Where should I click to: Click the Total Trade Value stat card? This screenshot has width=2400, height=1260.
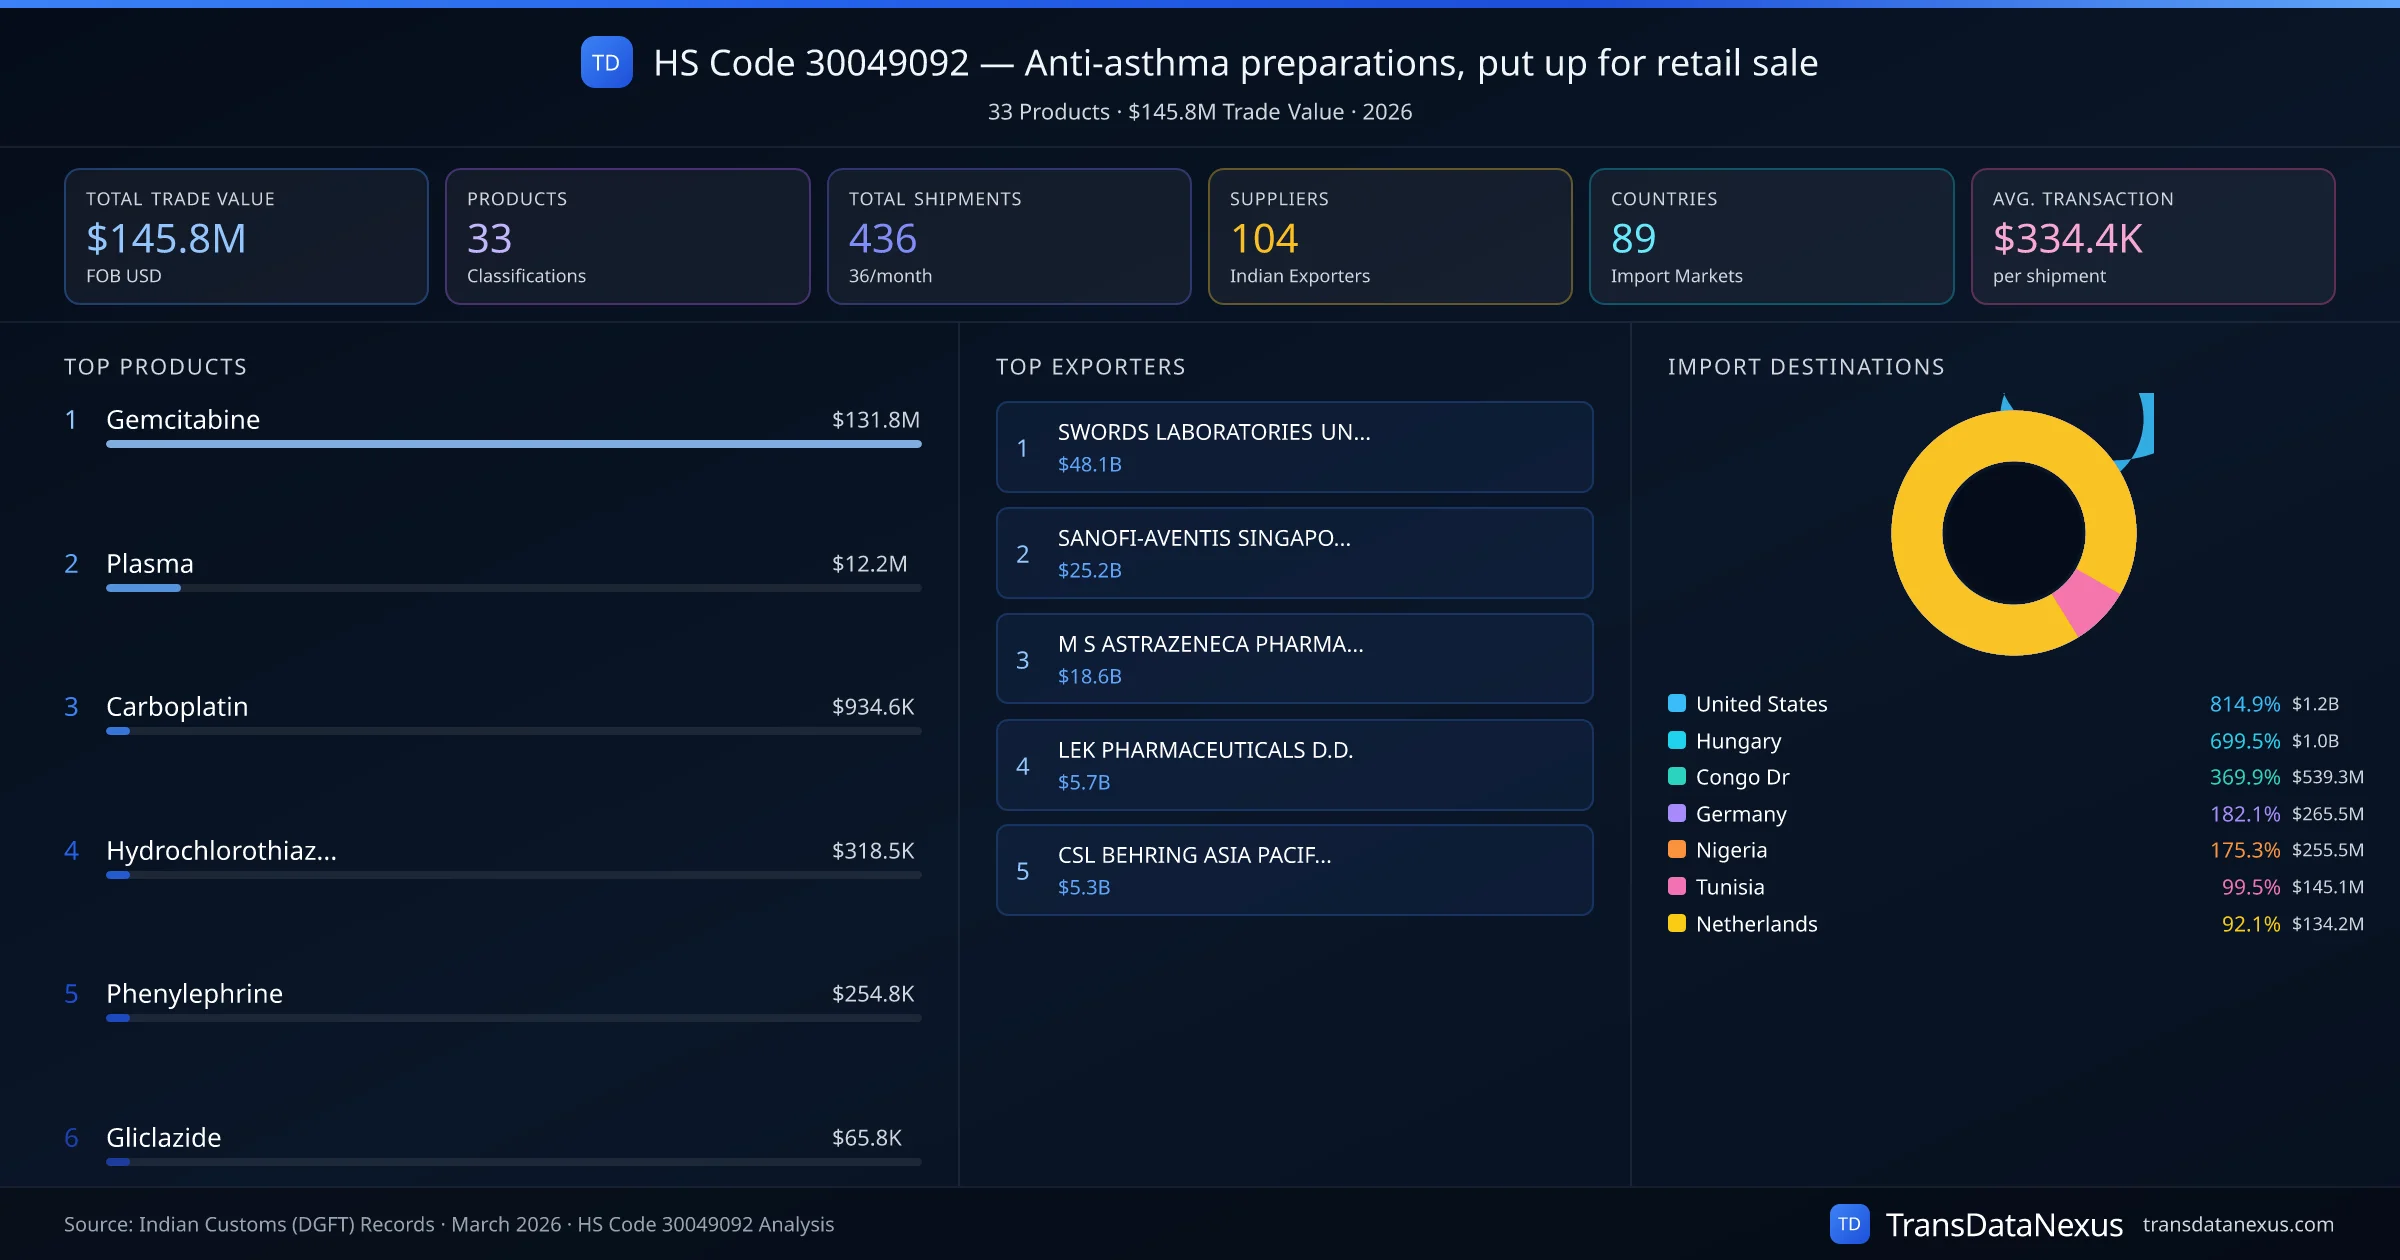[x=246, y=236]
